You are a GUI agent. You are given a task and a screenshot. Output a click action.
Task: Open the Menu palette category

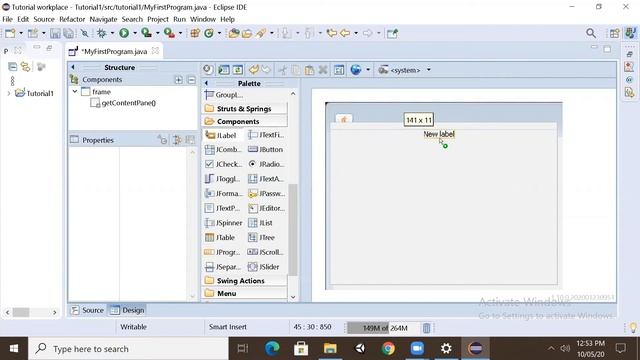244,293
